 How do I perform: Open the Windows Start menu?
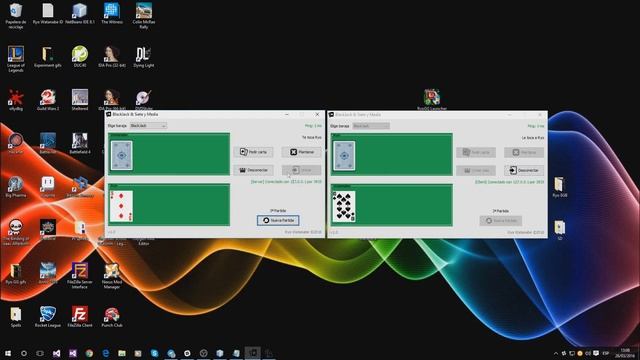click(x=8, y=353)
